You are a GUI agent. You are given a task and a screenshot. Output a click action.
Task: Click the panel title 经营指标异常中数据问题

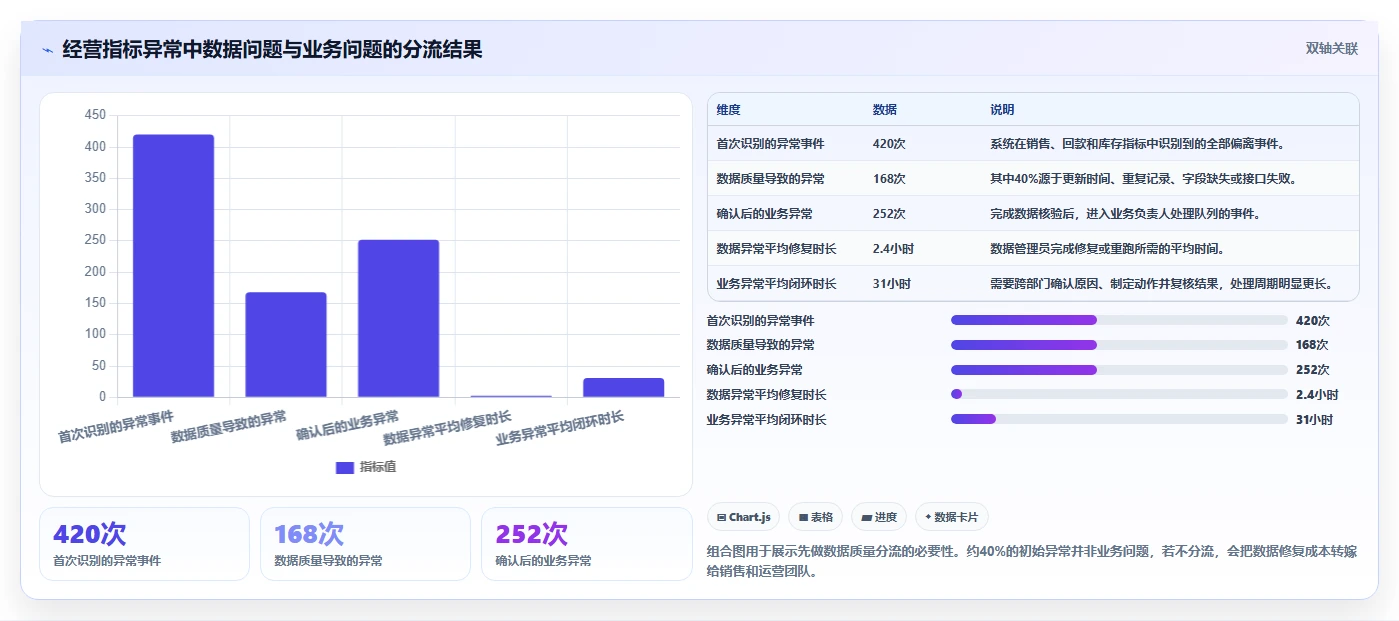(x=272, y=49)
